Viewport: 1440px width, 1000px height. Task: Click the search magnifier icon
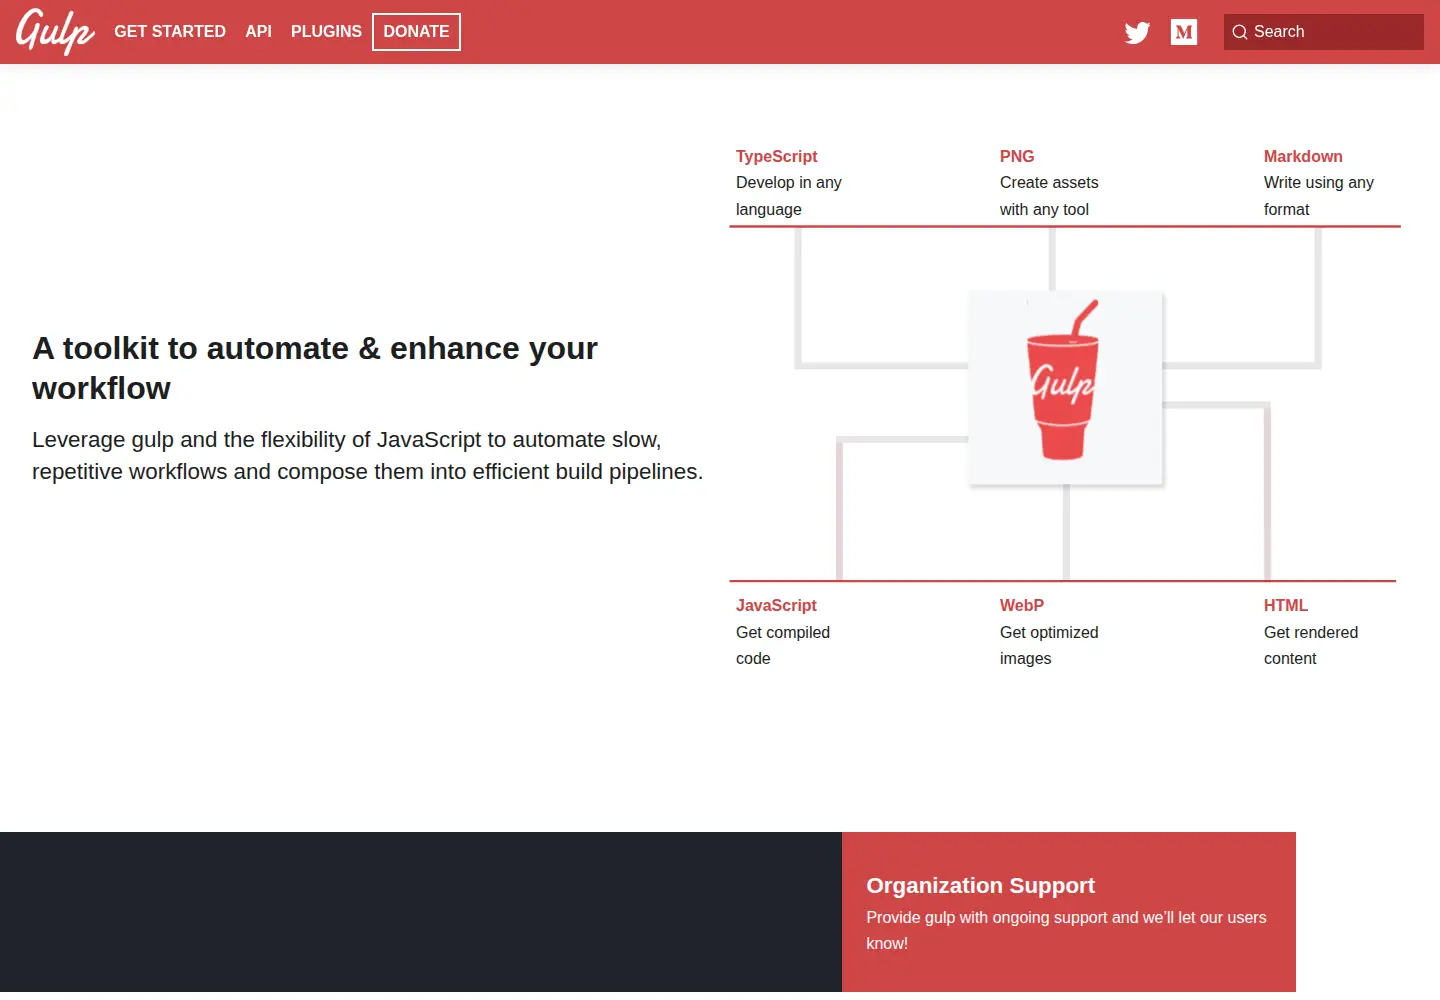click(x=1240, y=32)
